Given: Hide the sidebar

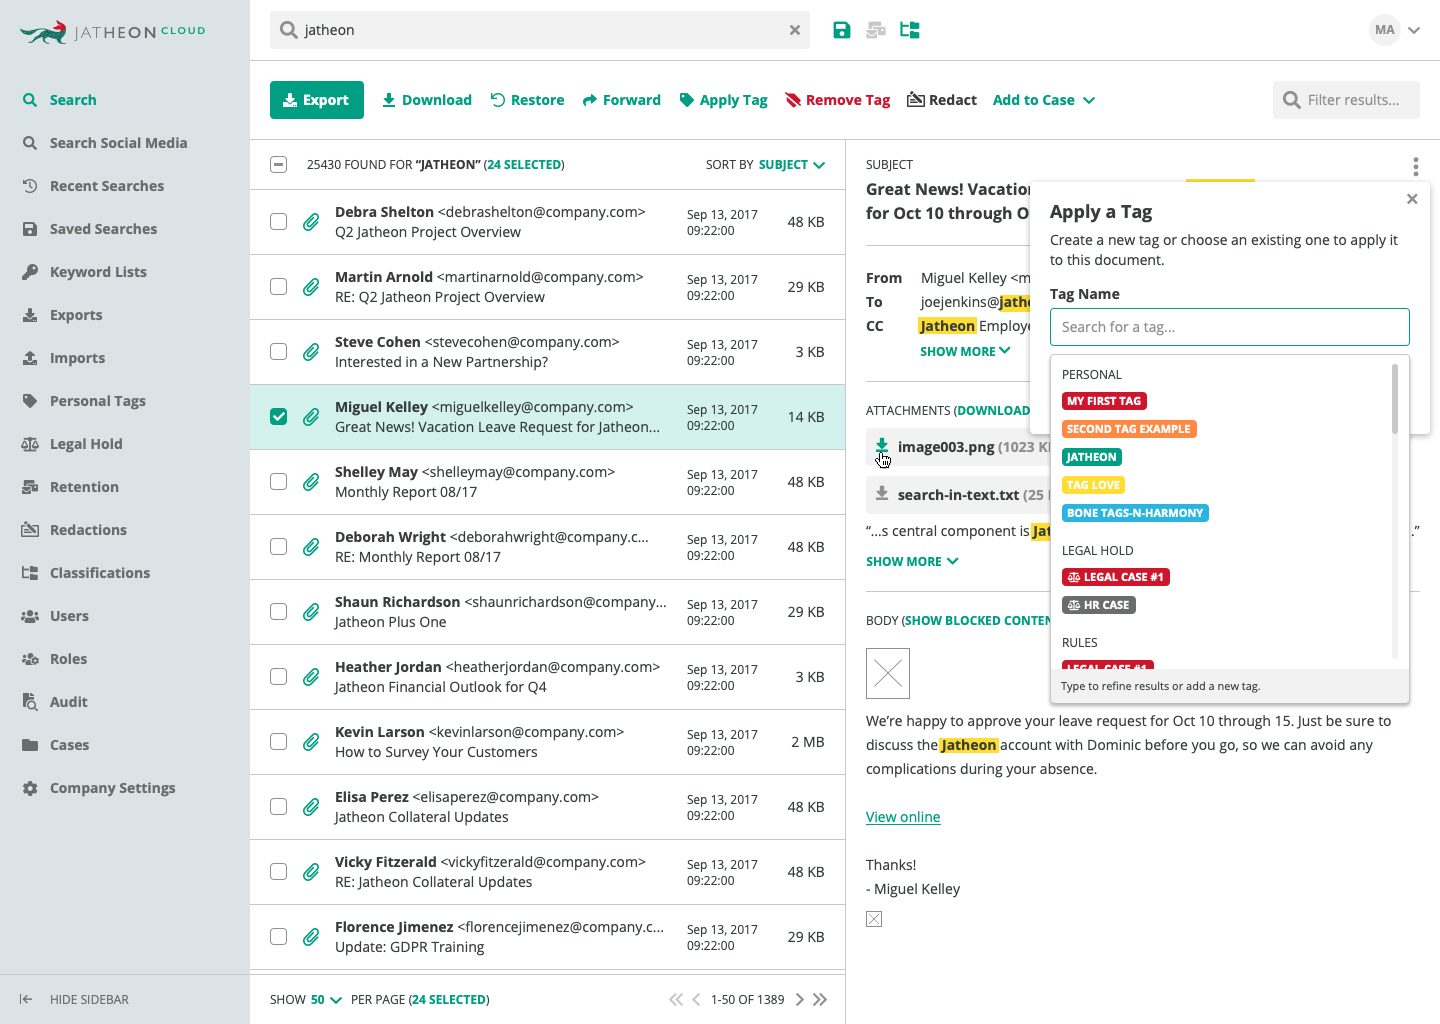Looking at the screenshot, I should click(74, 999).
